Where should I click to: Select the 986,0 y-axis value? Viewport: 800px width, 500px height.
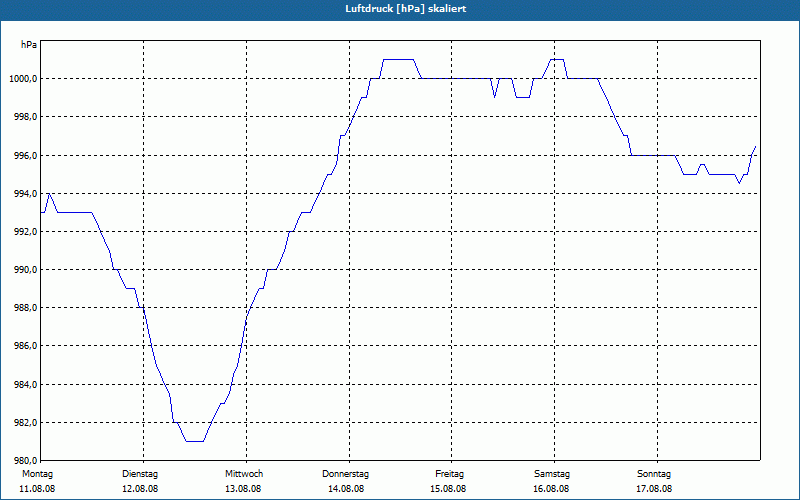coord(27,346)
